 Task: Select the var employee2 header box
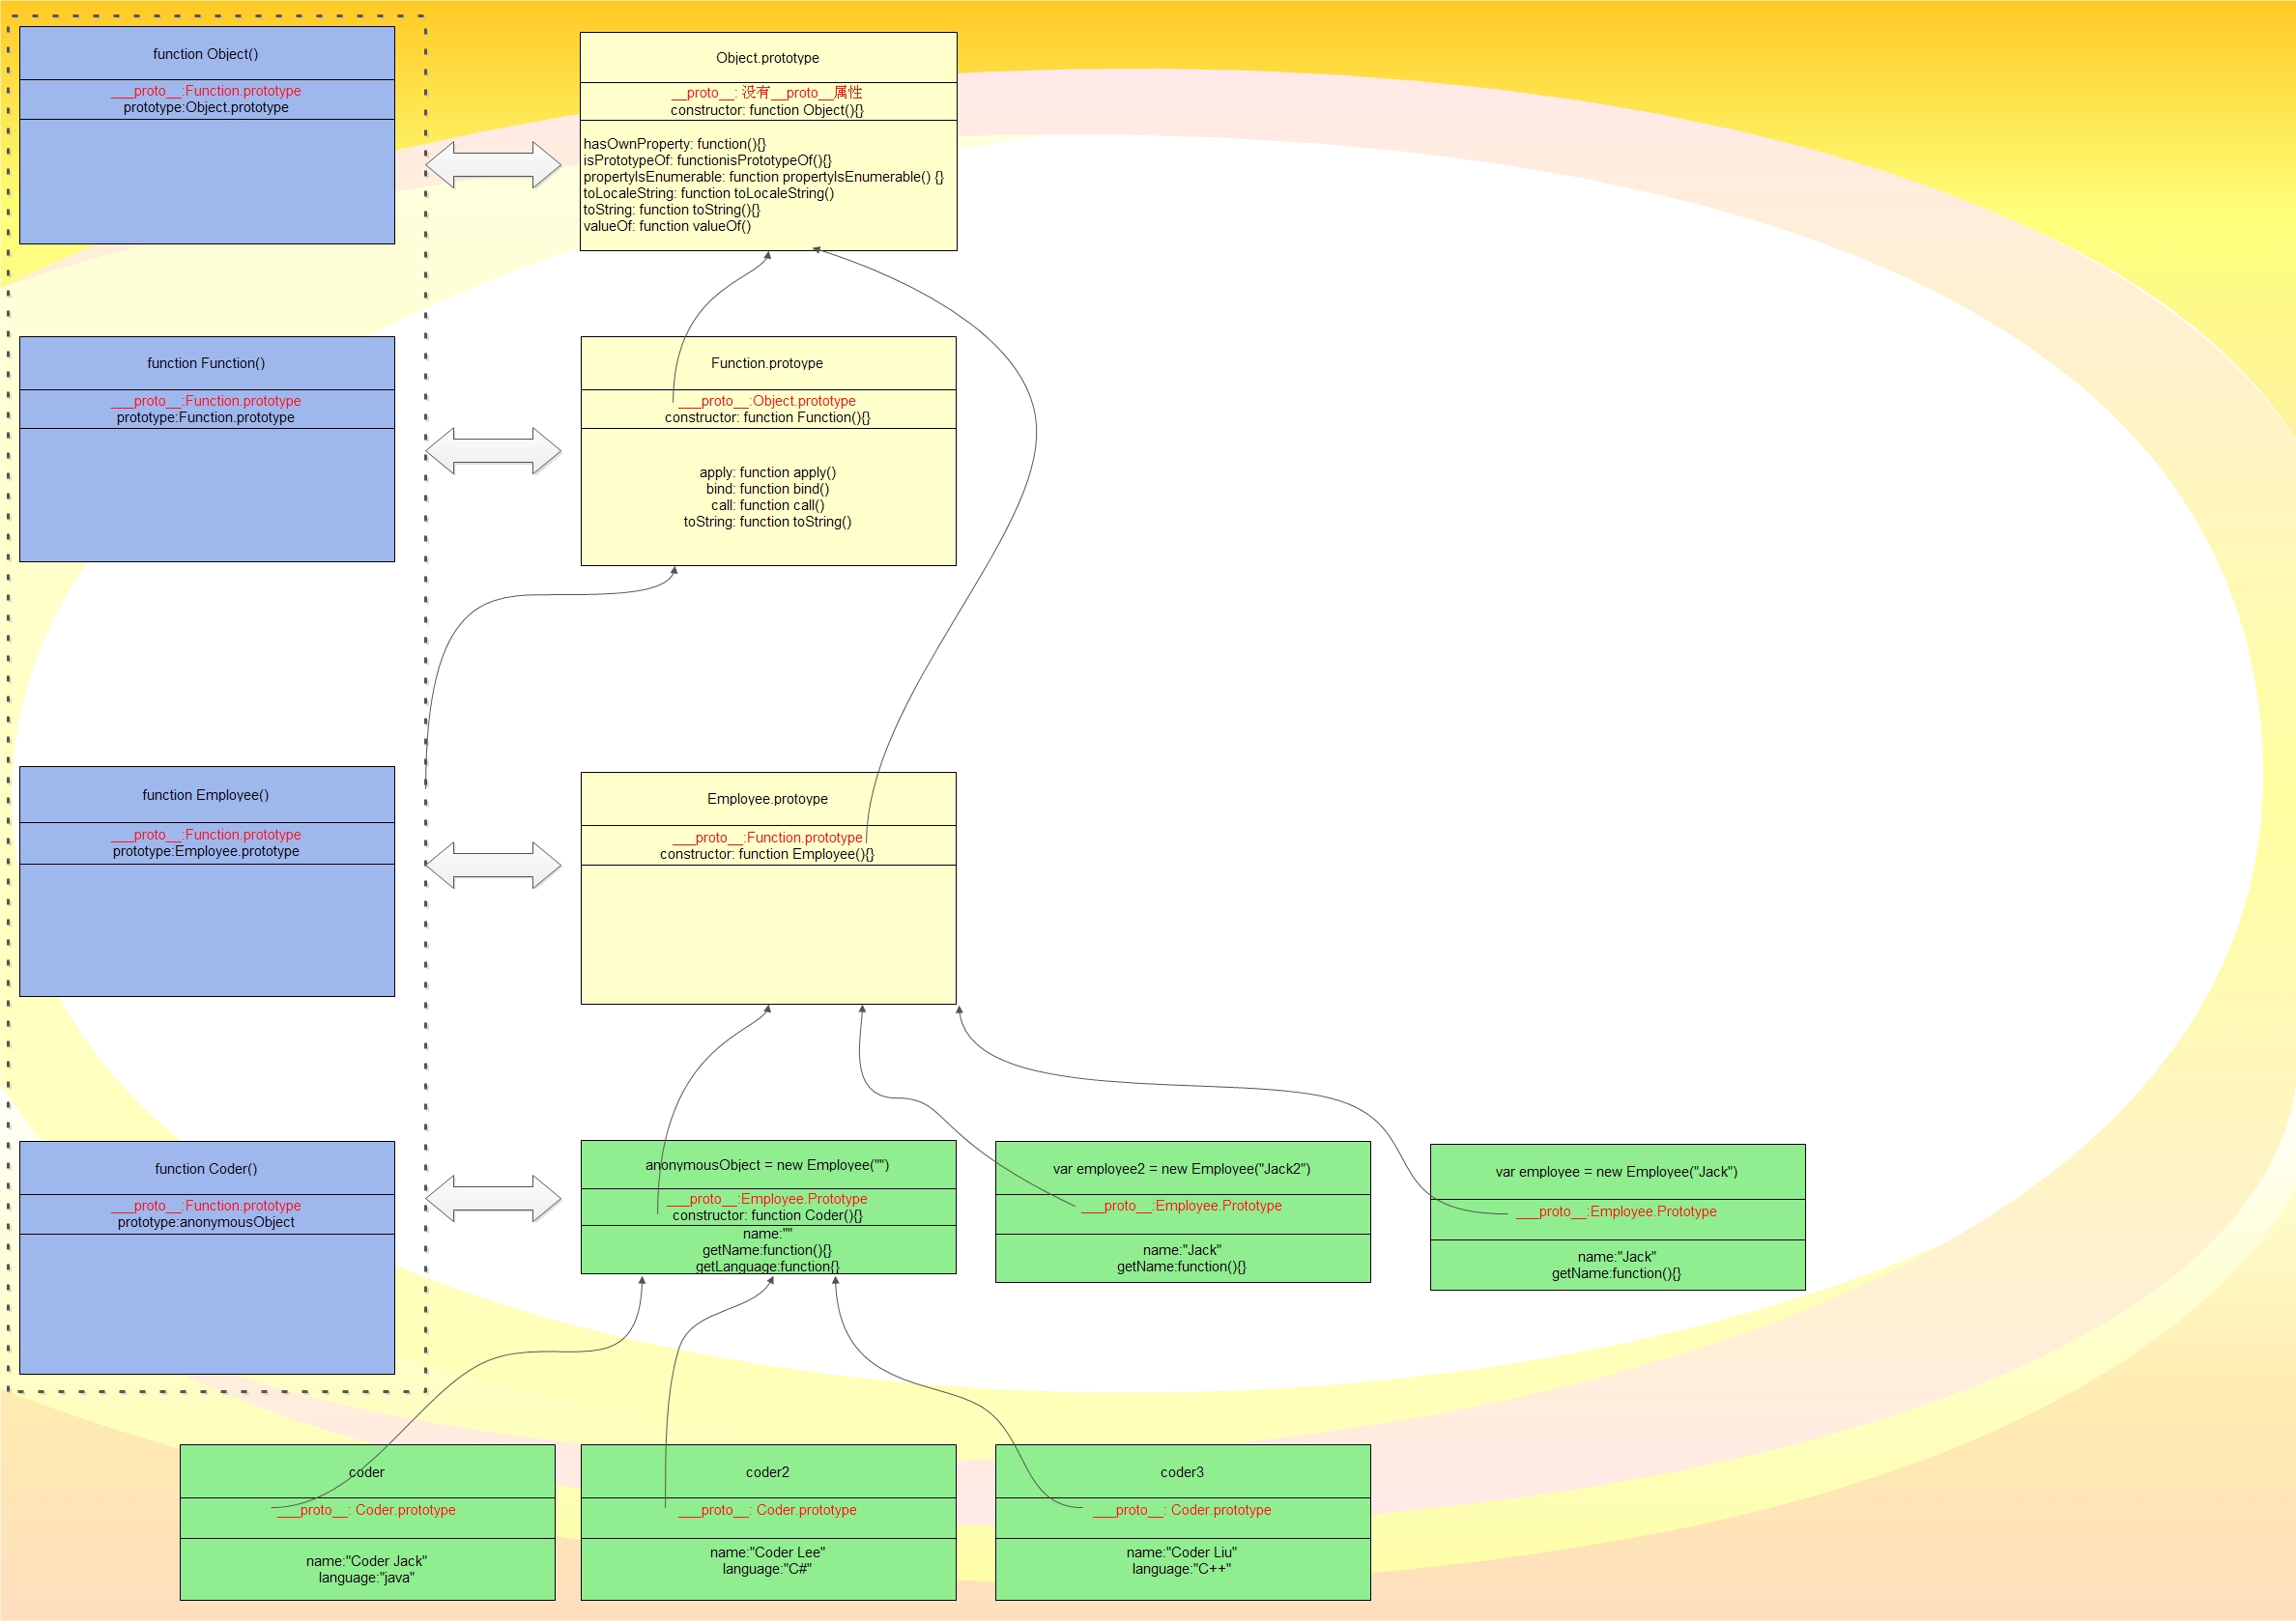coord(1181,1169)
